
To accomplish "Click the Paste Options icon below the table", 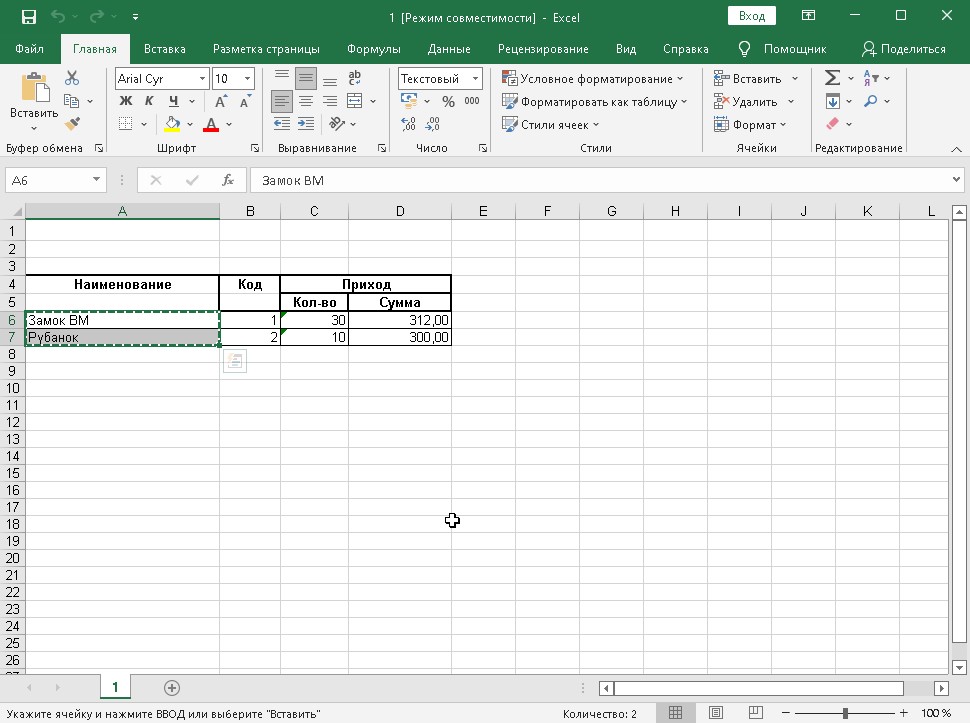I will click(x=235, y=362).
